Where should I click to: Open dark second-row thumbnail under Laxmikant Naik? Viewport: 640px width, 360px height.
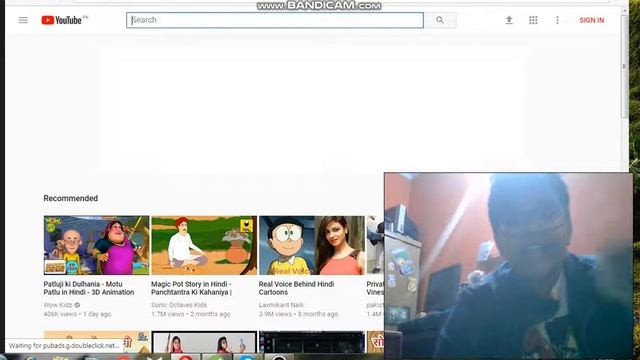(312, 342)
